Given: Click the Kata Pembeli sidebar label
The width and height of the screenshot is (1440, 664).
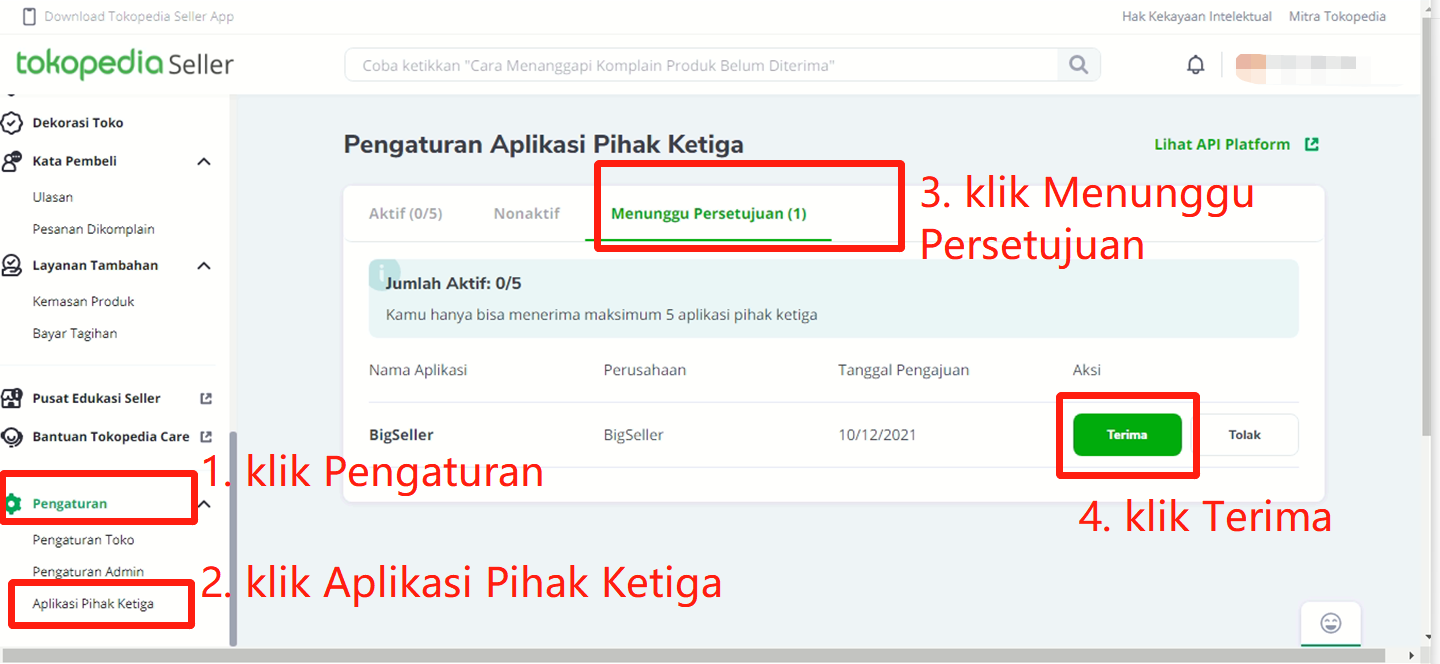Looking at the screenshot, I should (x=74, y=161).
